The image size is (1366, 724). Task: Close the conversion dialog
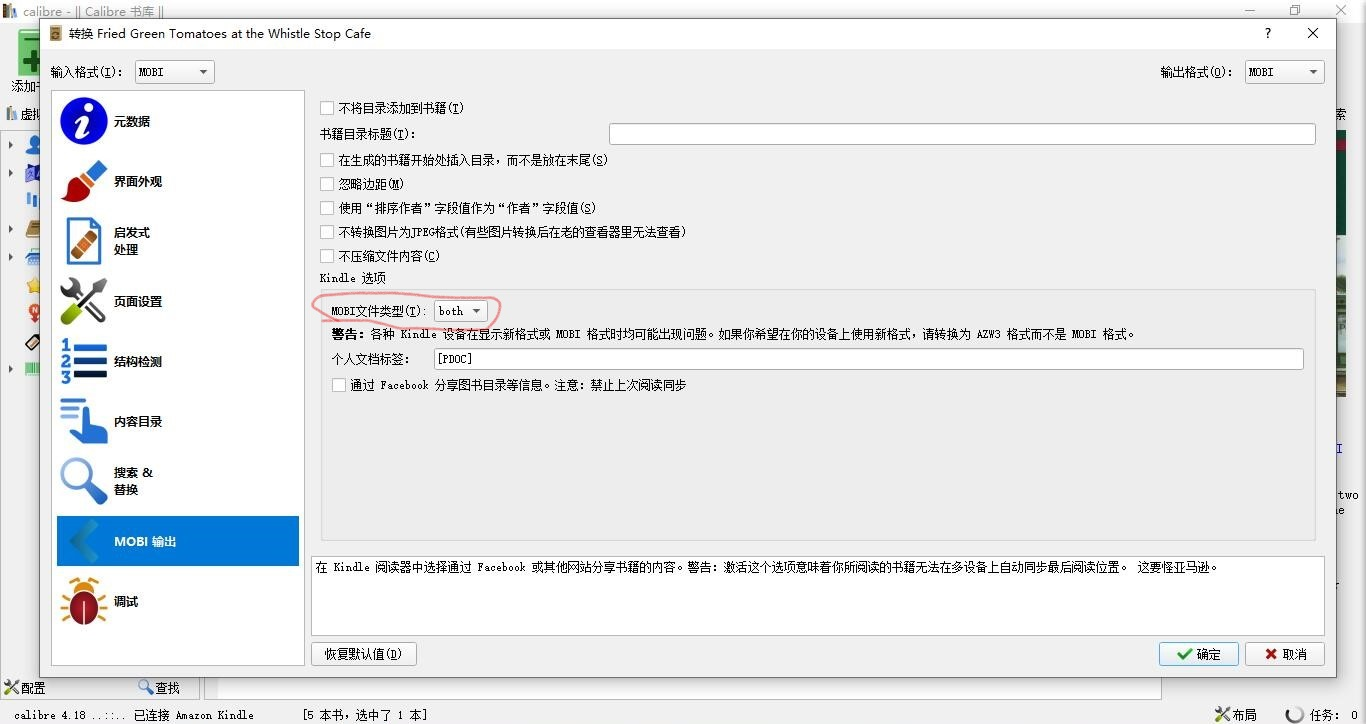(x=1313, y=33)
